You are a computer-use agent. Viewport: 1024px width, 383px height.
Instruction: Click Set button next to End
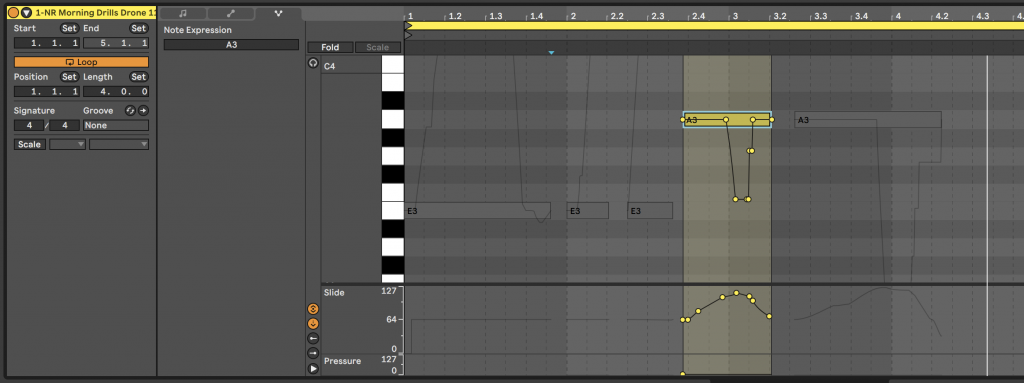[x=138, y=28]
